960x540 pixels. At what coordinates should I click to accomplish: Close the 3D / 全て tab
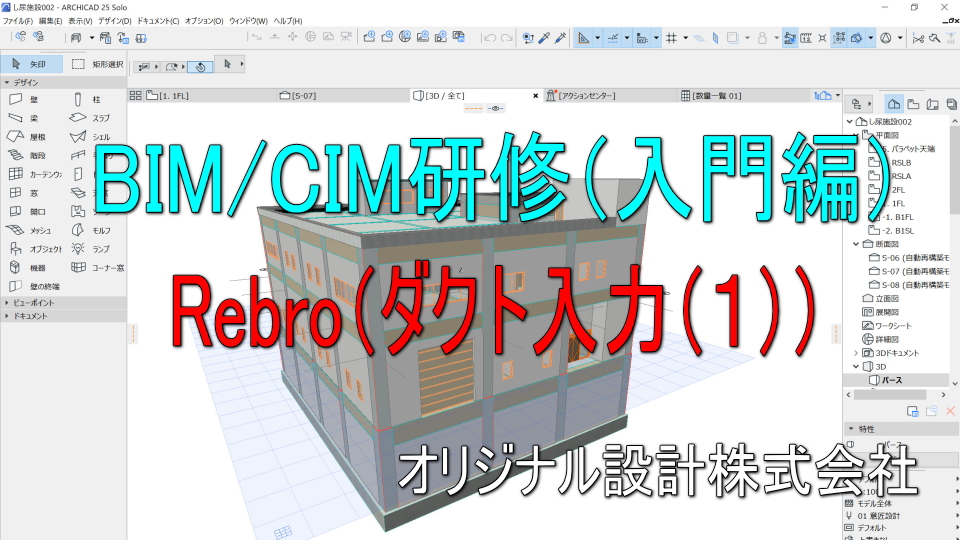coord(535,96)
